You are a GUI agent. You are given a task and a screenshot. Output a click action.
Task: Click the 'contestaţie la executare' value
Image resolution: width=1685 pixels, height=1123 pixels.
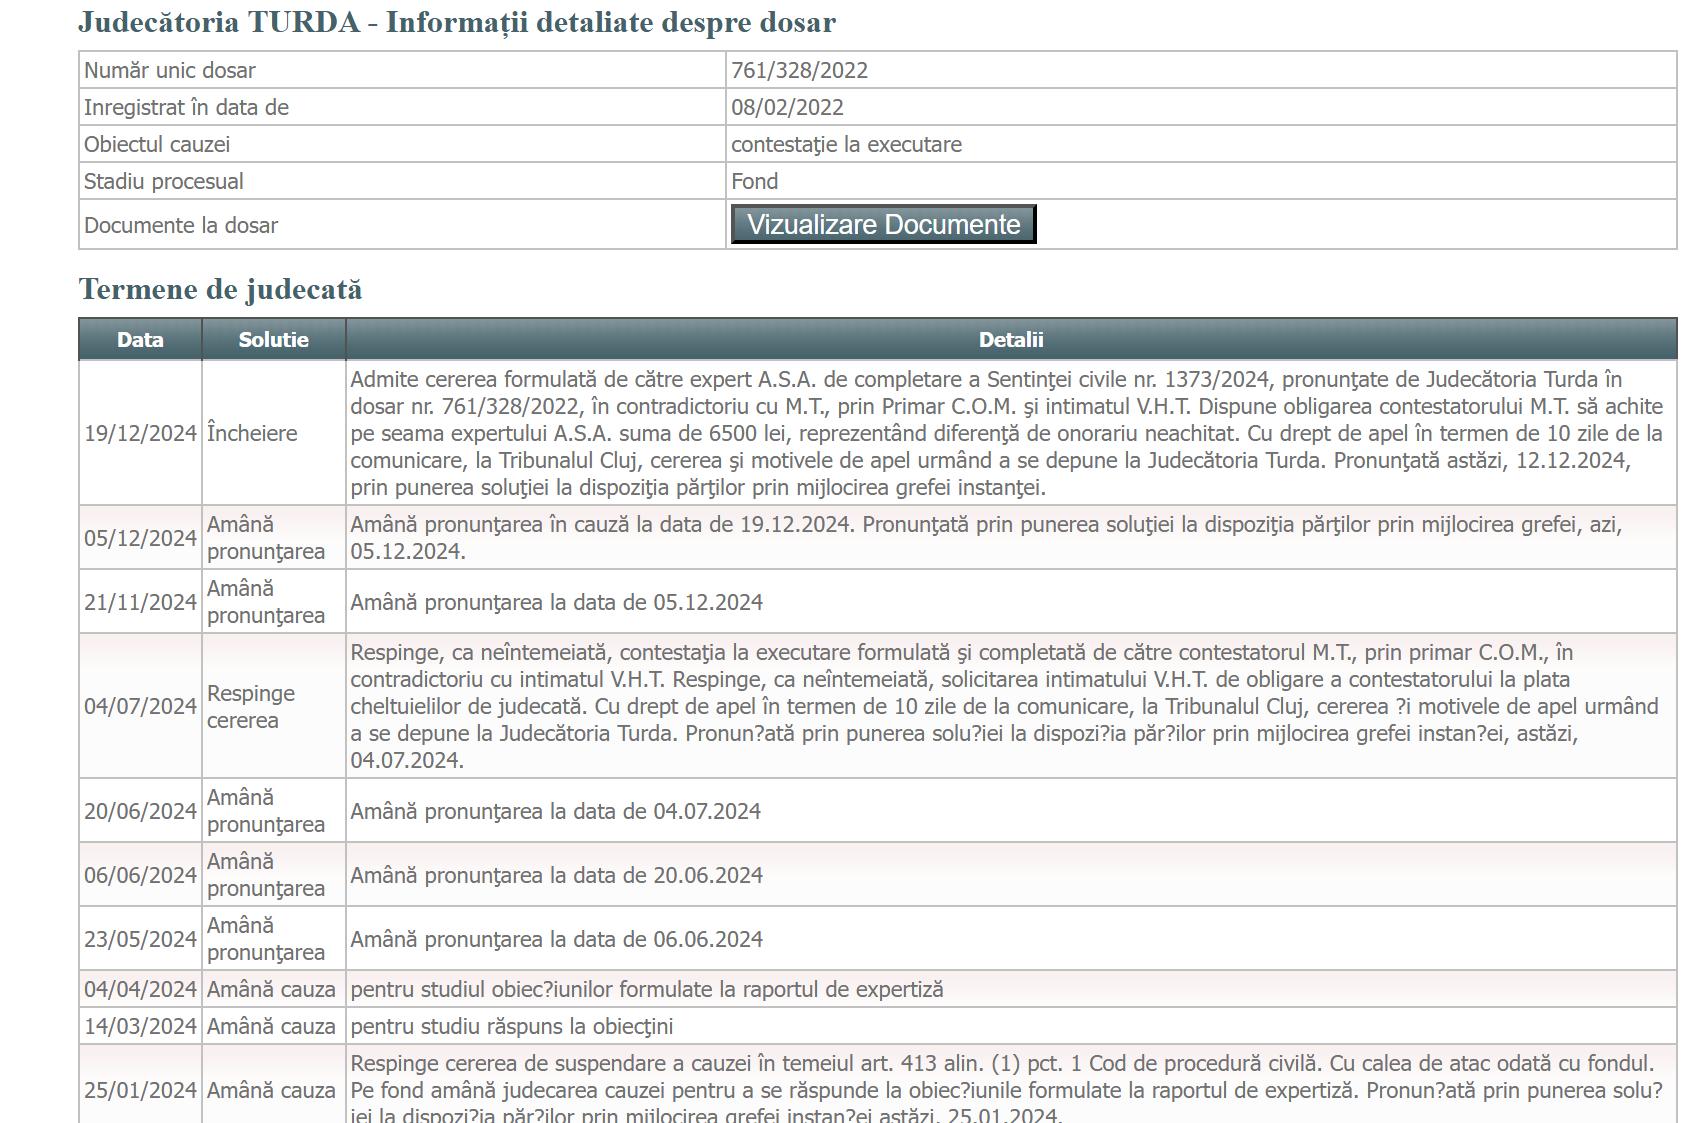pos(846,145)
